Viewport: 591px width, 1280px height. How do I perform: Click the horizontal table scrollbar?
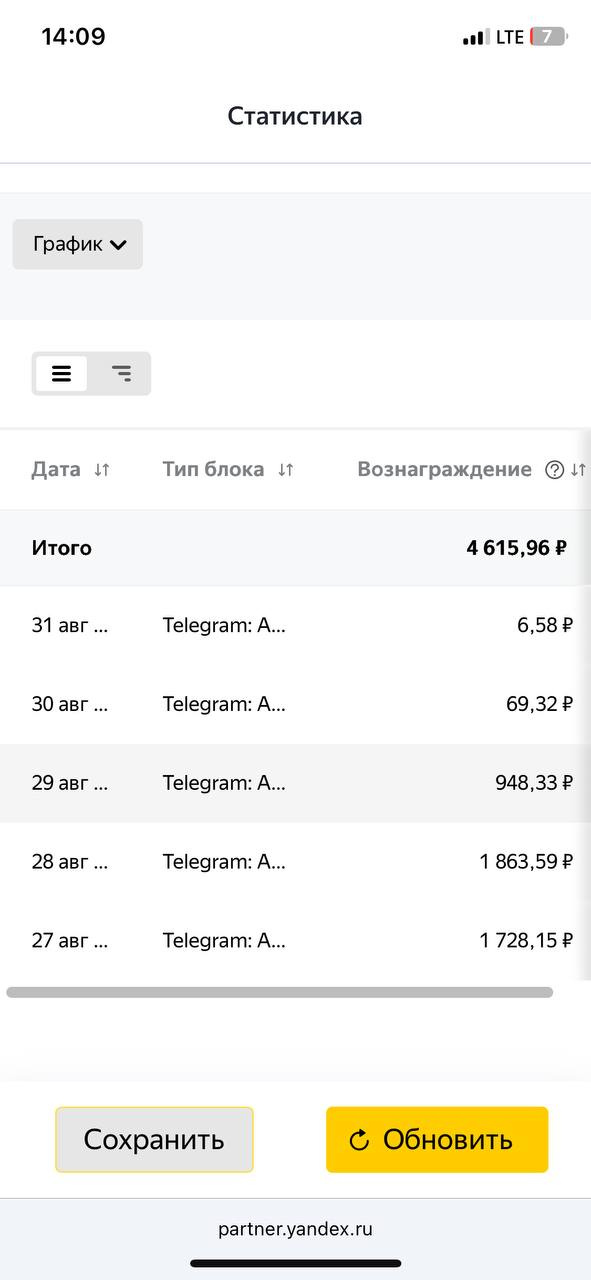[280, 992]
